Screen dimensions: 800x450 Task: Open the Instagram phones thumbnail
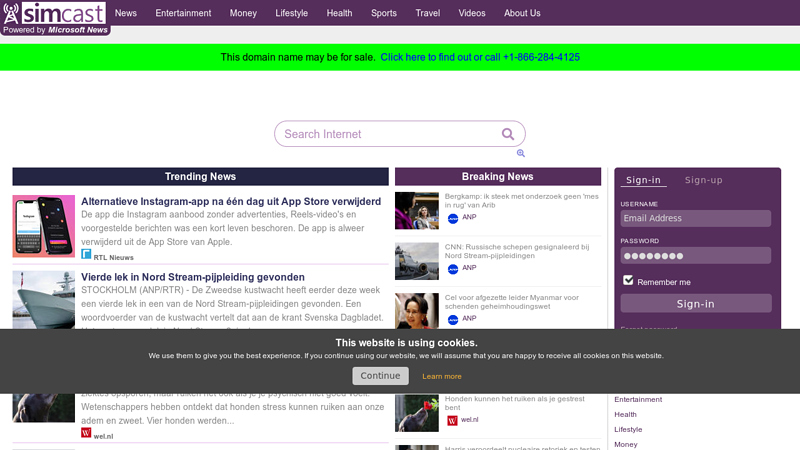(x=44, y=226)
